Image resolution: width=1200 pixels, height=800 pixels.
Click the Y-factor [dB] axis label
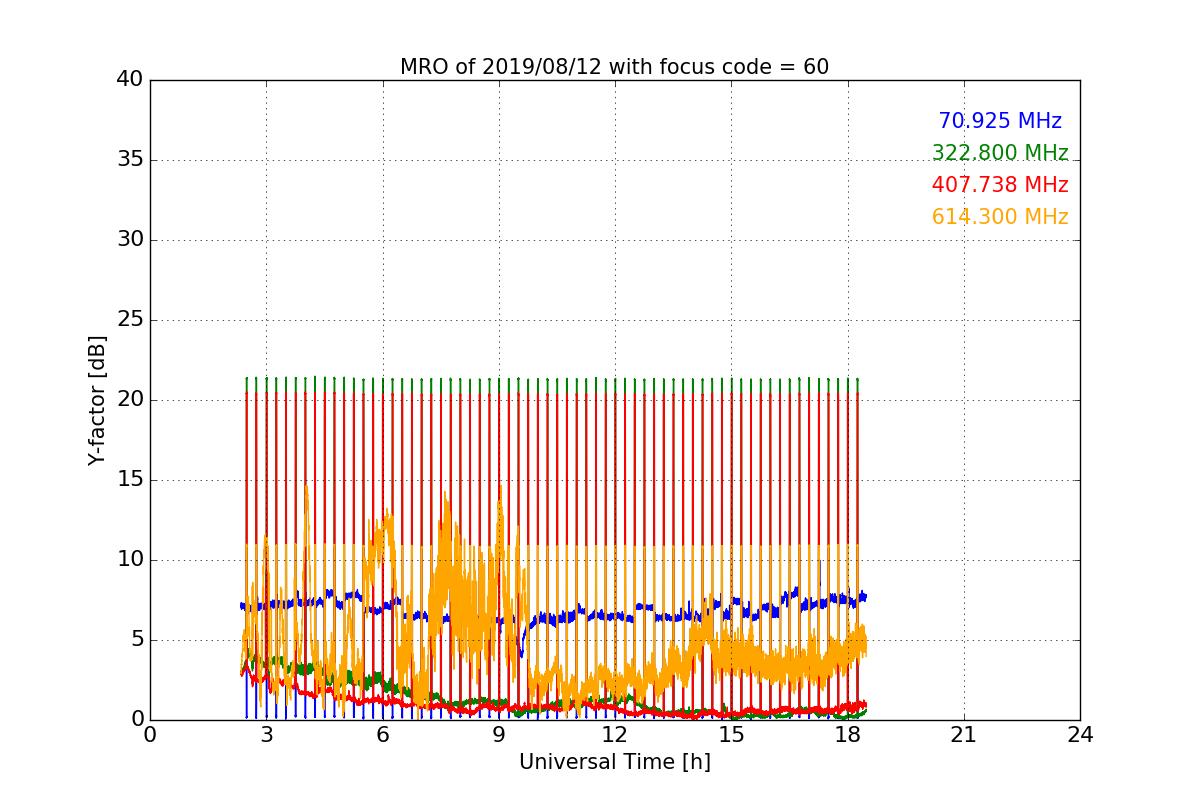pyautogui.click(x=97, y=400)
